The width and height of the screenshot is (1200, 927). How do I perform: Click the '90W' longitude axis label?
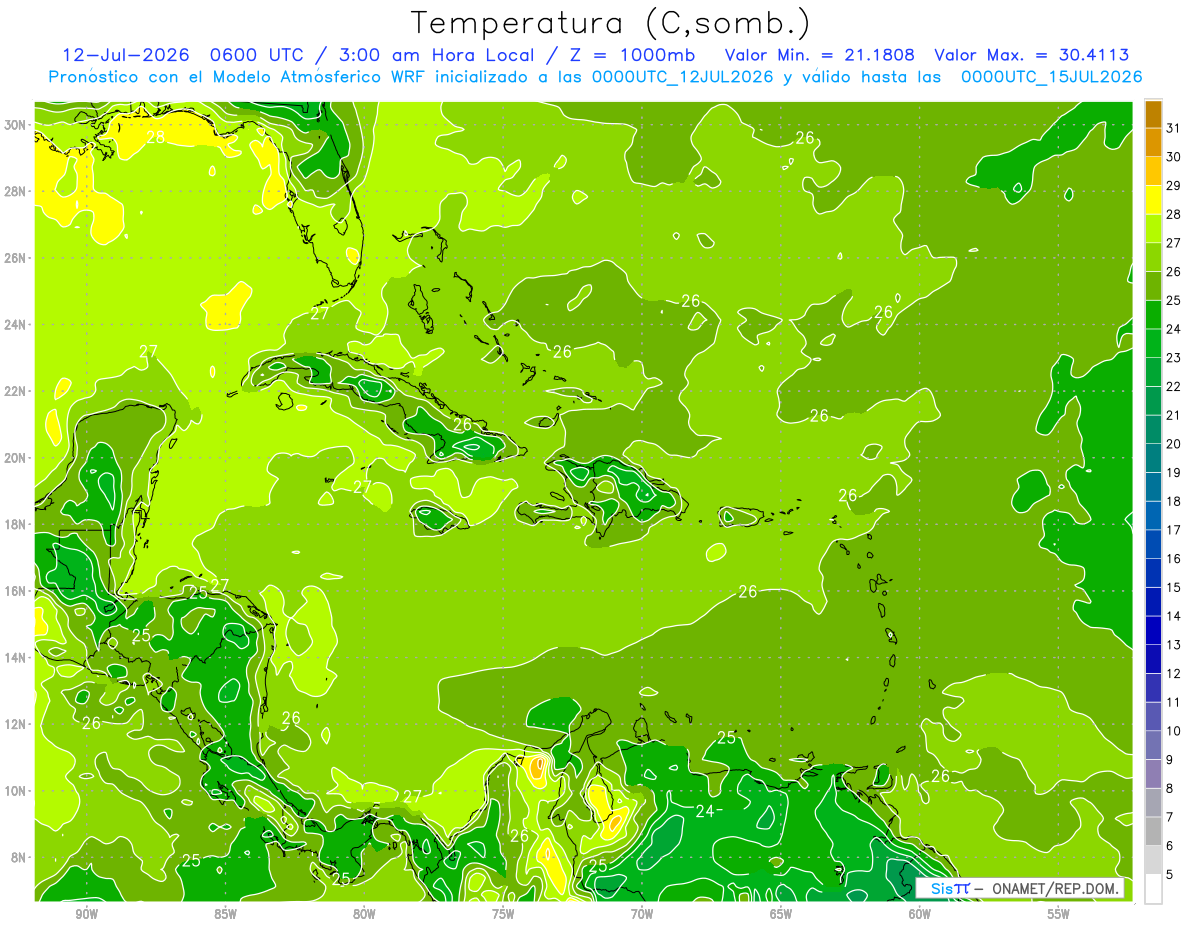click(x=86, y=915)
